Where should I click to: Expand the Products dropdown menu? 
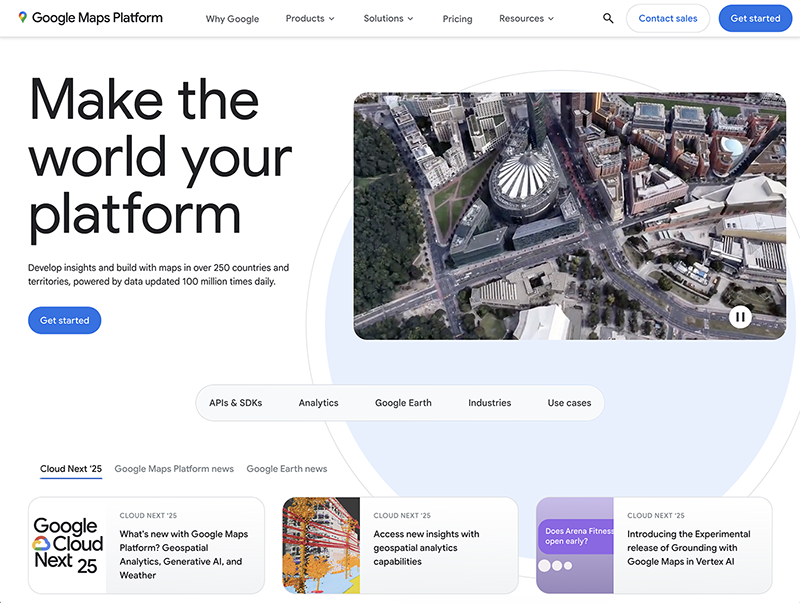310,18
